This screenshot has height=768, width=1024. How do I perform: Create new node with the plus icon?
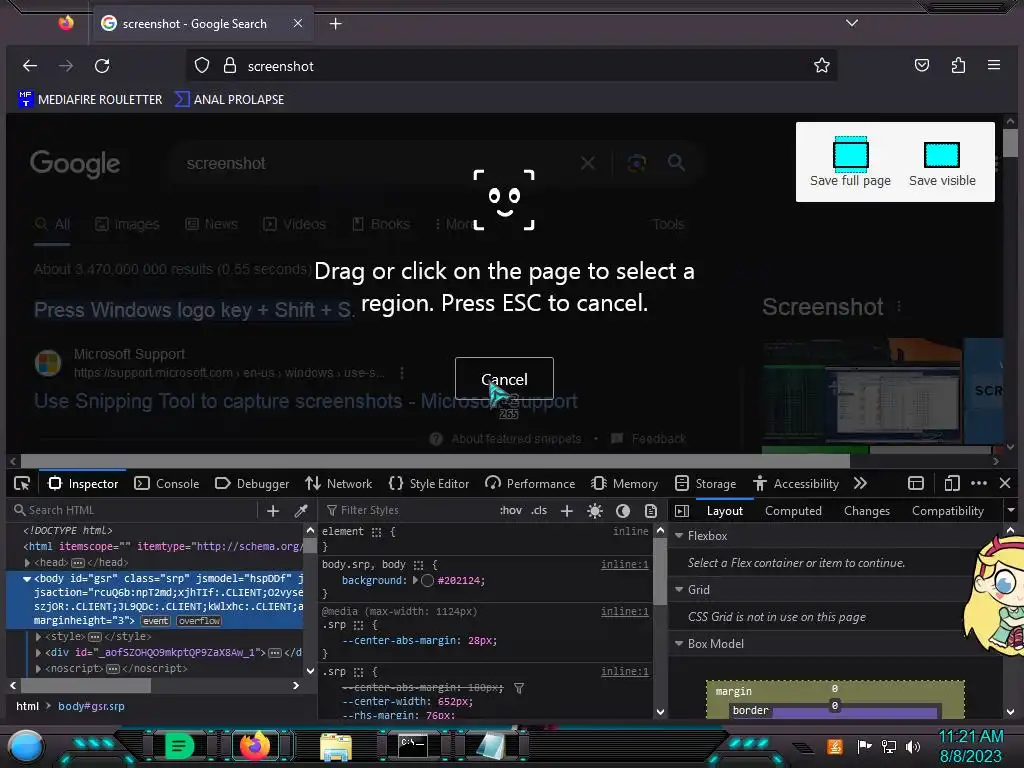[x=273, y=511]
